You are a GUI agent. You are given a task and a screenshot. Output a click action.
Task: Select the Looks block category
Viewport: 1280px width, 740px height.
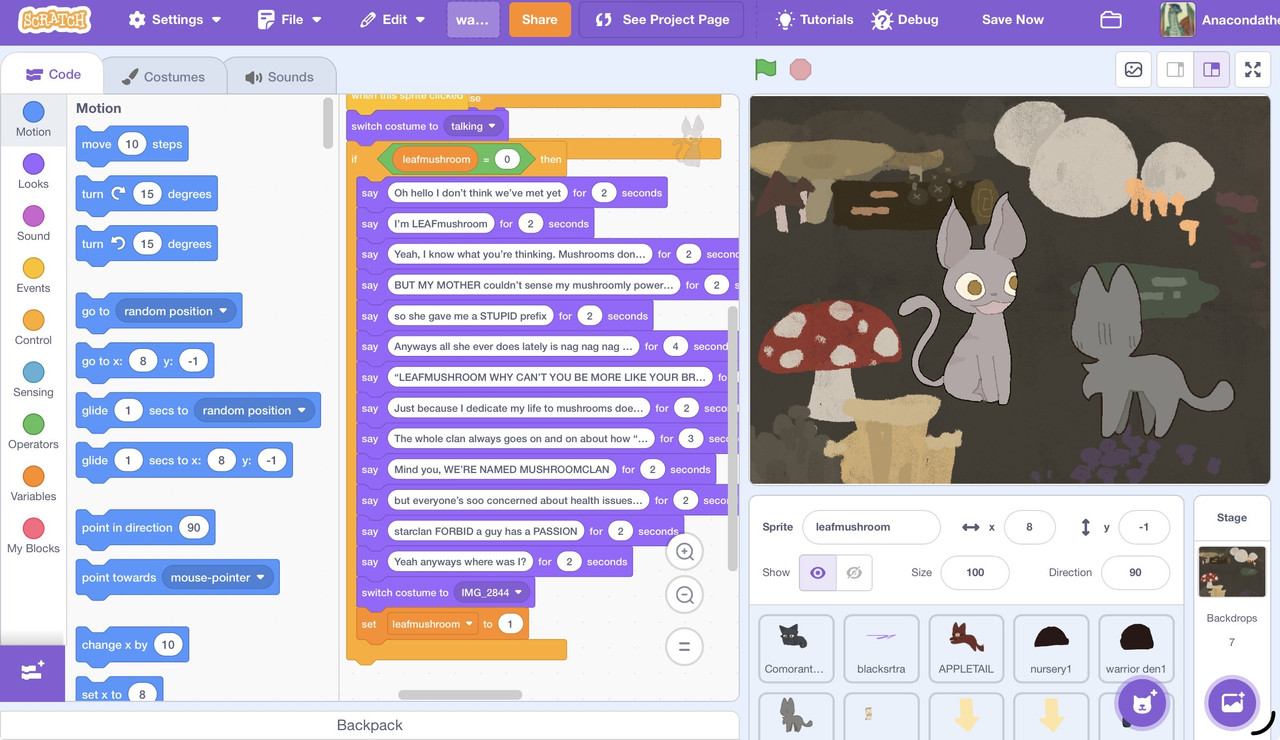(x=33, y=172)
